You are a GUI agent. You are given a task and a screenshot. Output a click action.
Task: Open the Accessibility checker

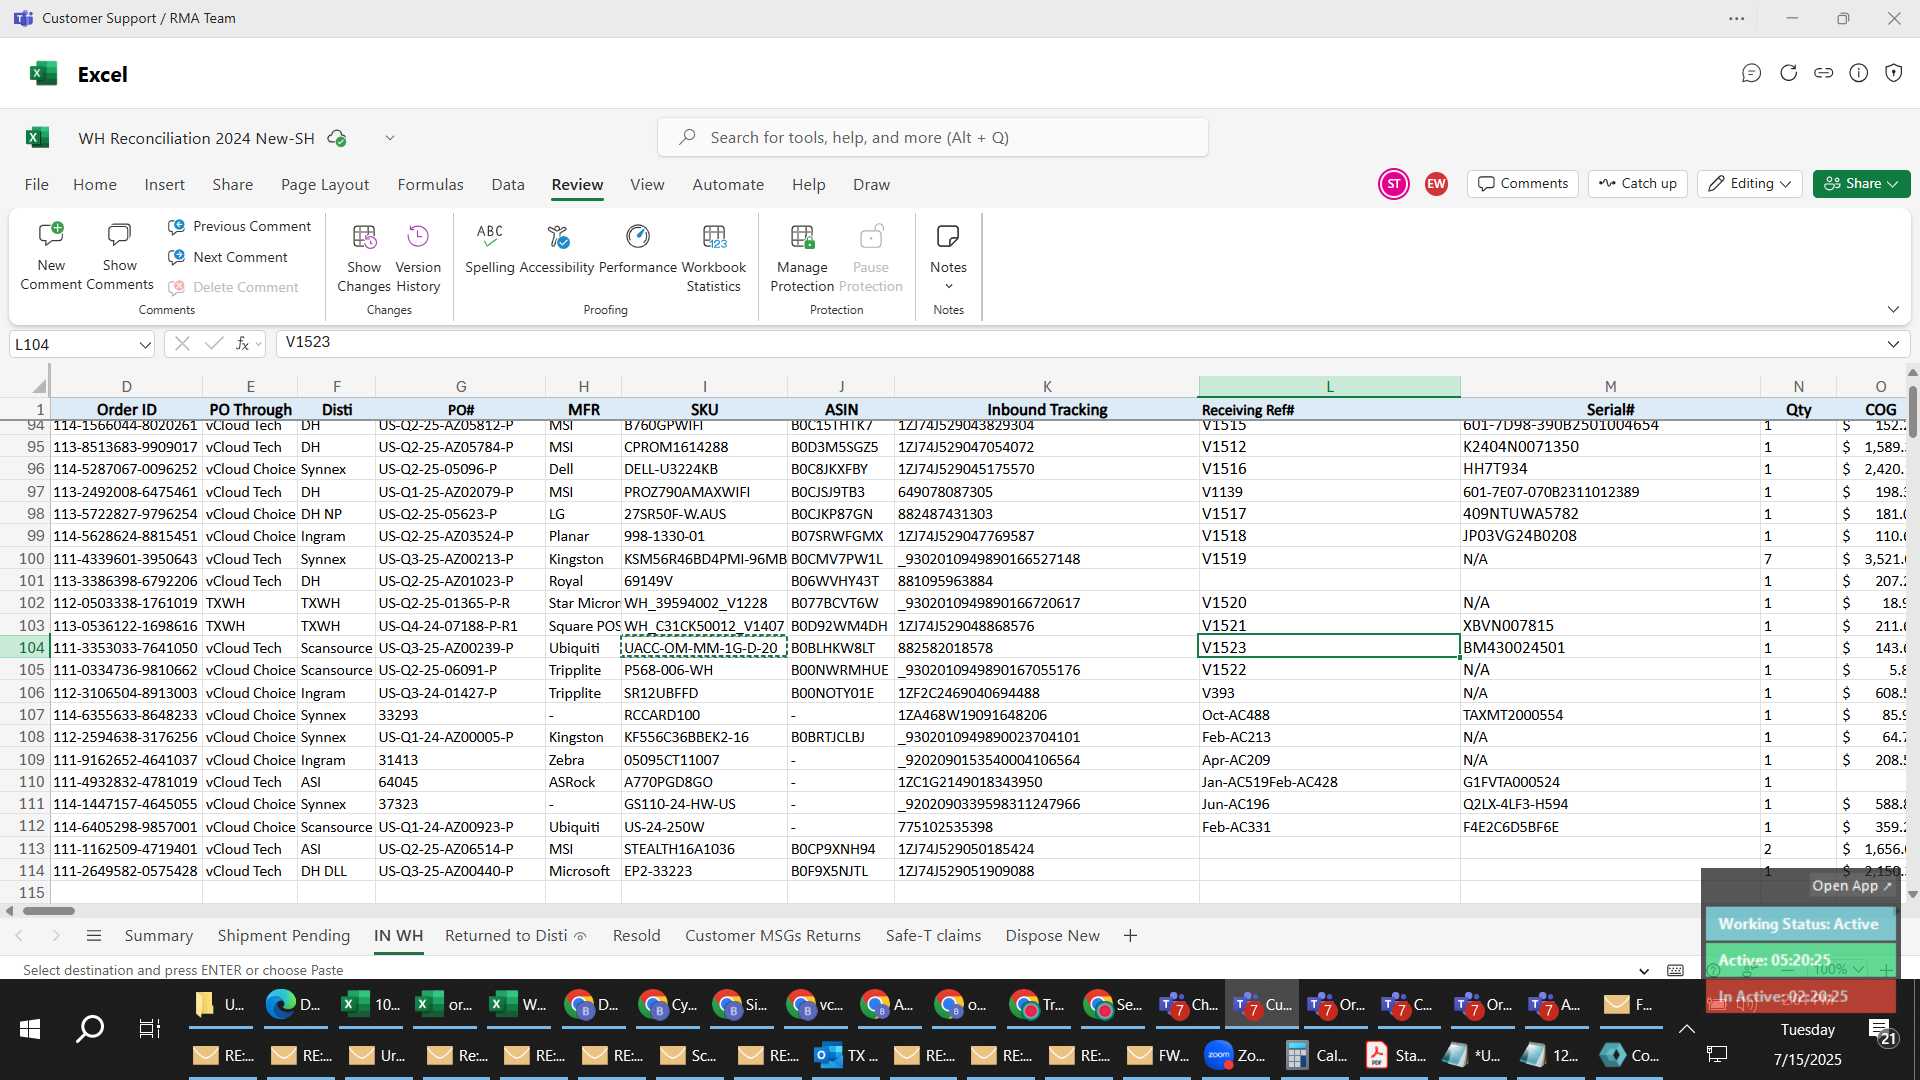pos(557,249)
